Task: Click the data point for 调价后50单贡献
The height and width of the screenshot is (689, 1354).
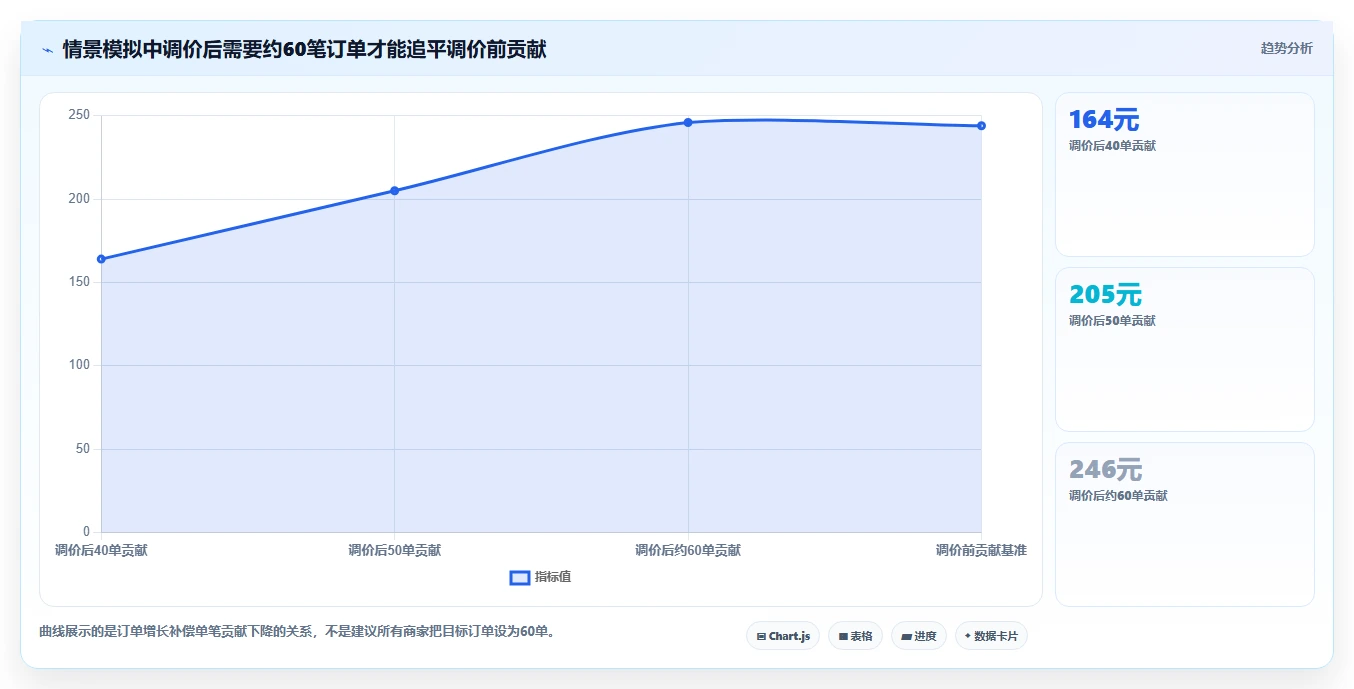Action: (x=394, y=191)
